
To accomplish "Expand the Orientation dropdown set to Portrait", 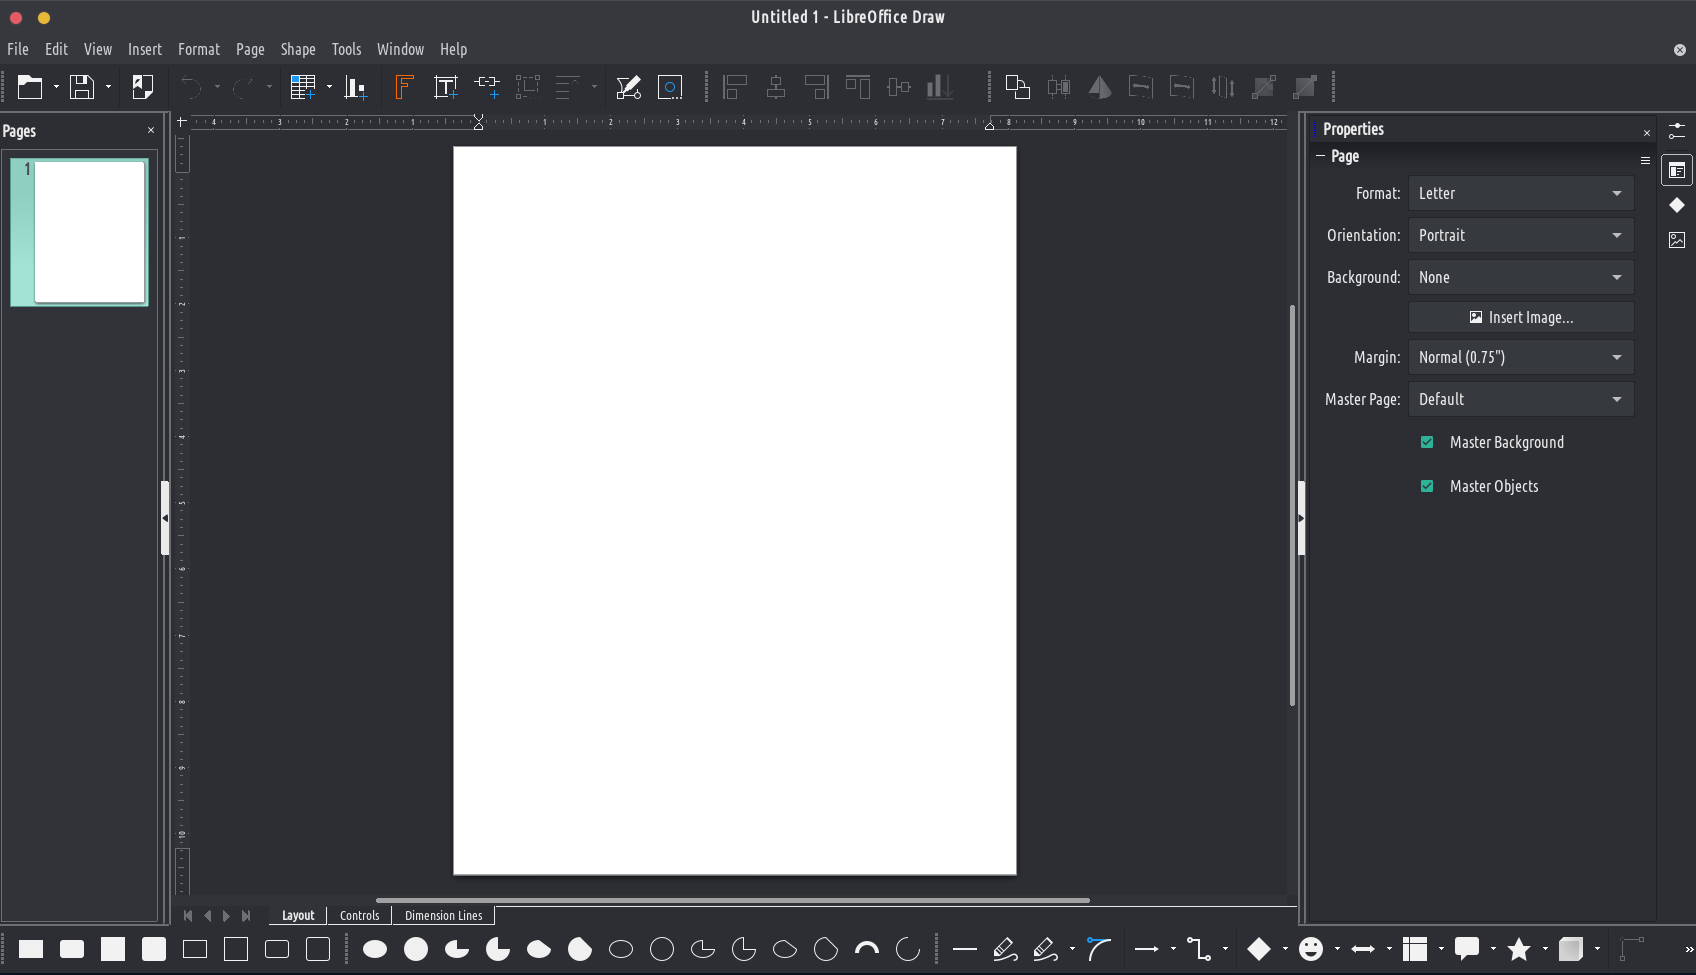I will click(1520, 235).
